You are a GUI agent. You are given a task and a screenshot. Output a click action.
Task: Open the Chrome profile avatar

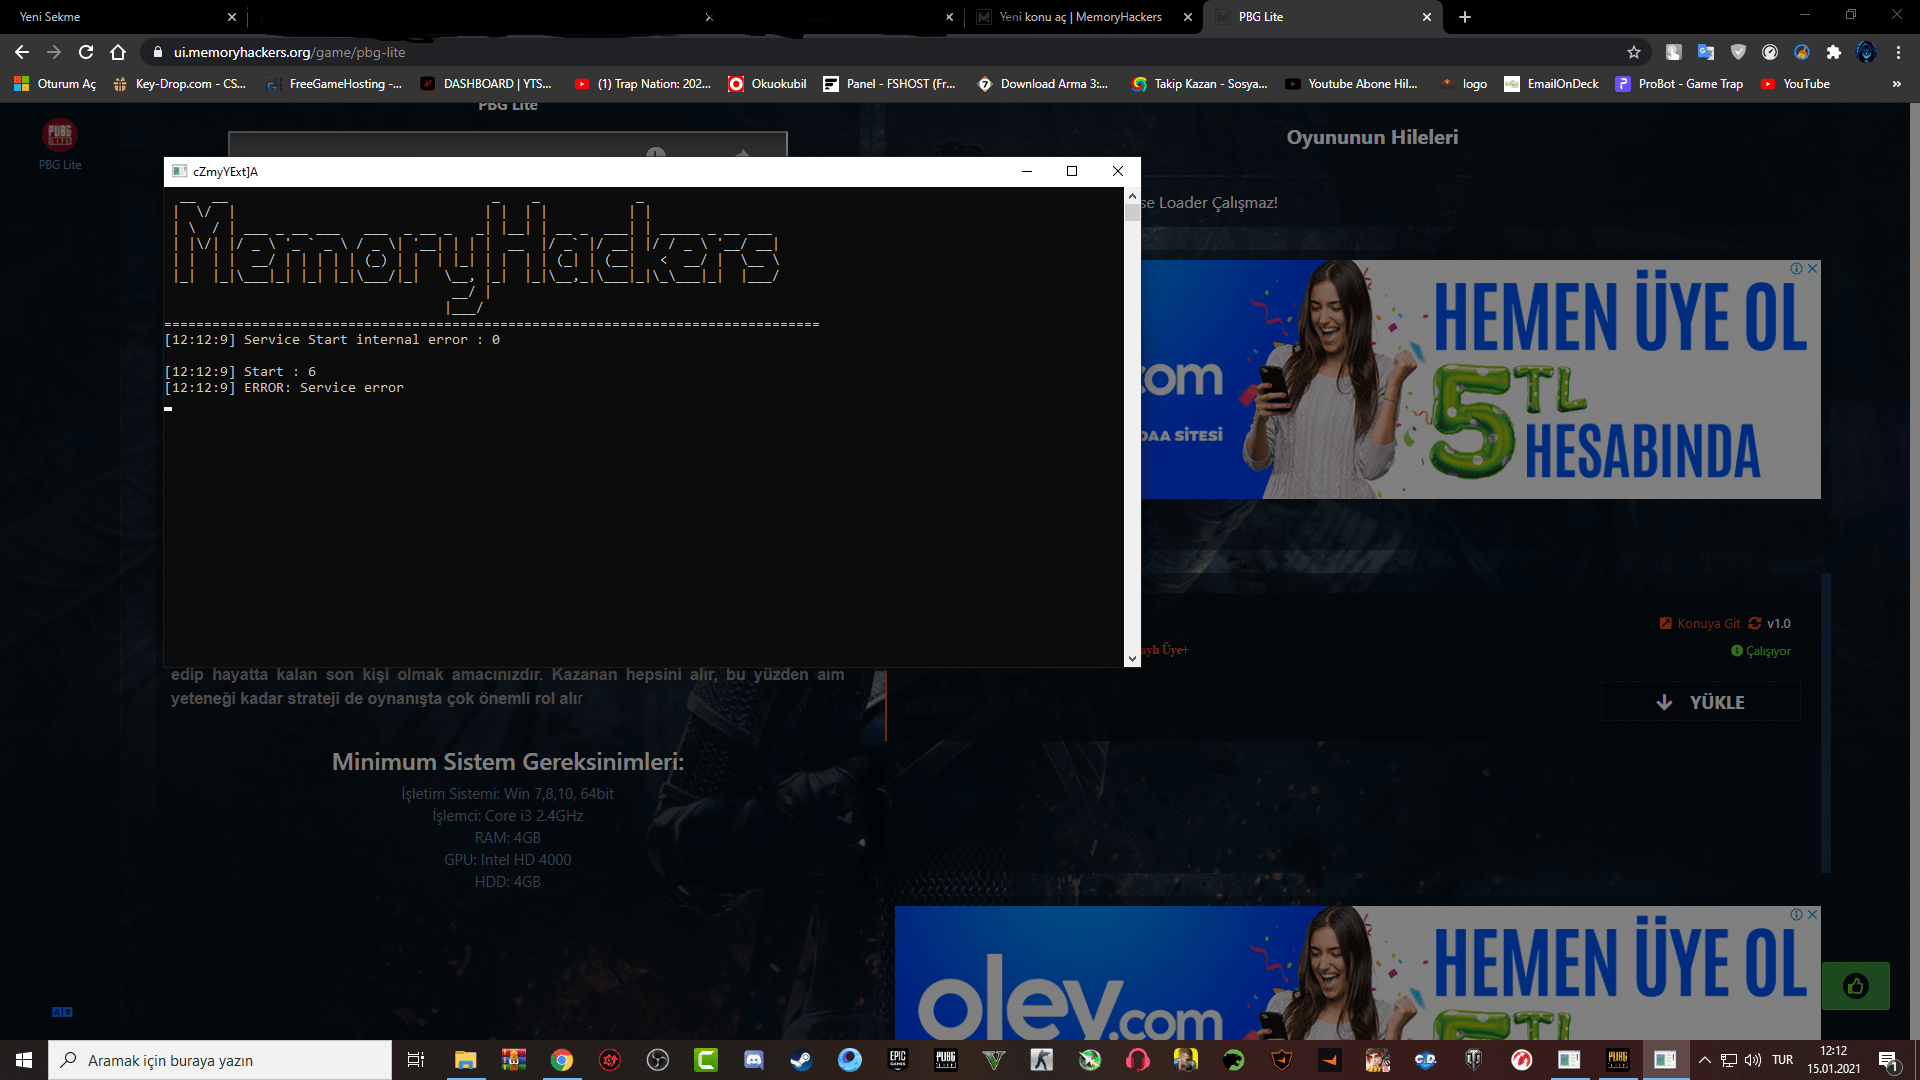[x=1866, y=52]
